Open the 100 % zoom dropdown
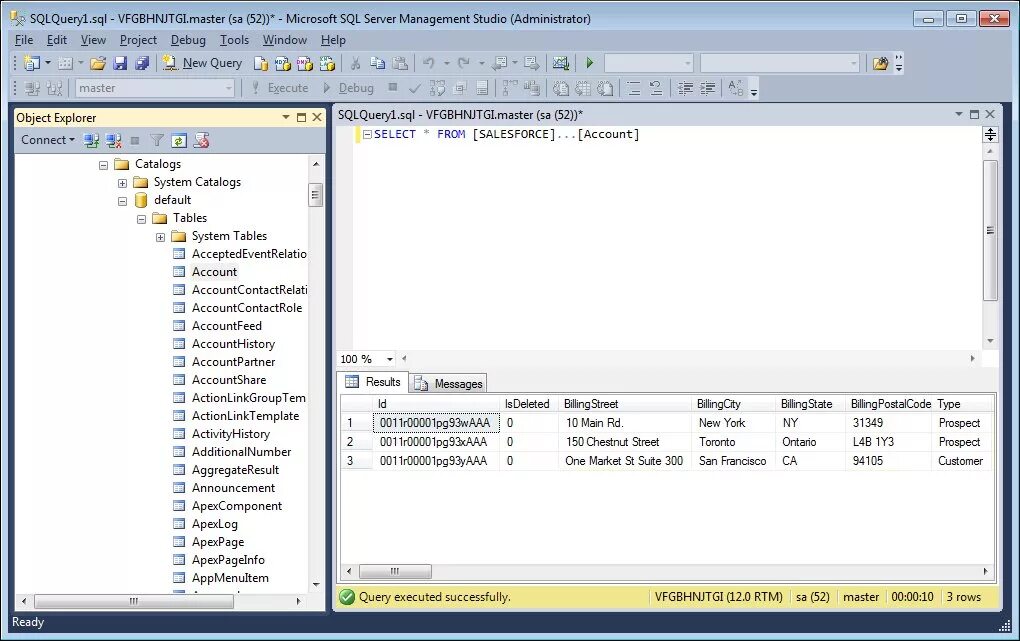 [x=390, y=359]
